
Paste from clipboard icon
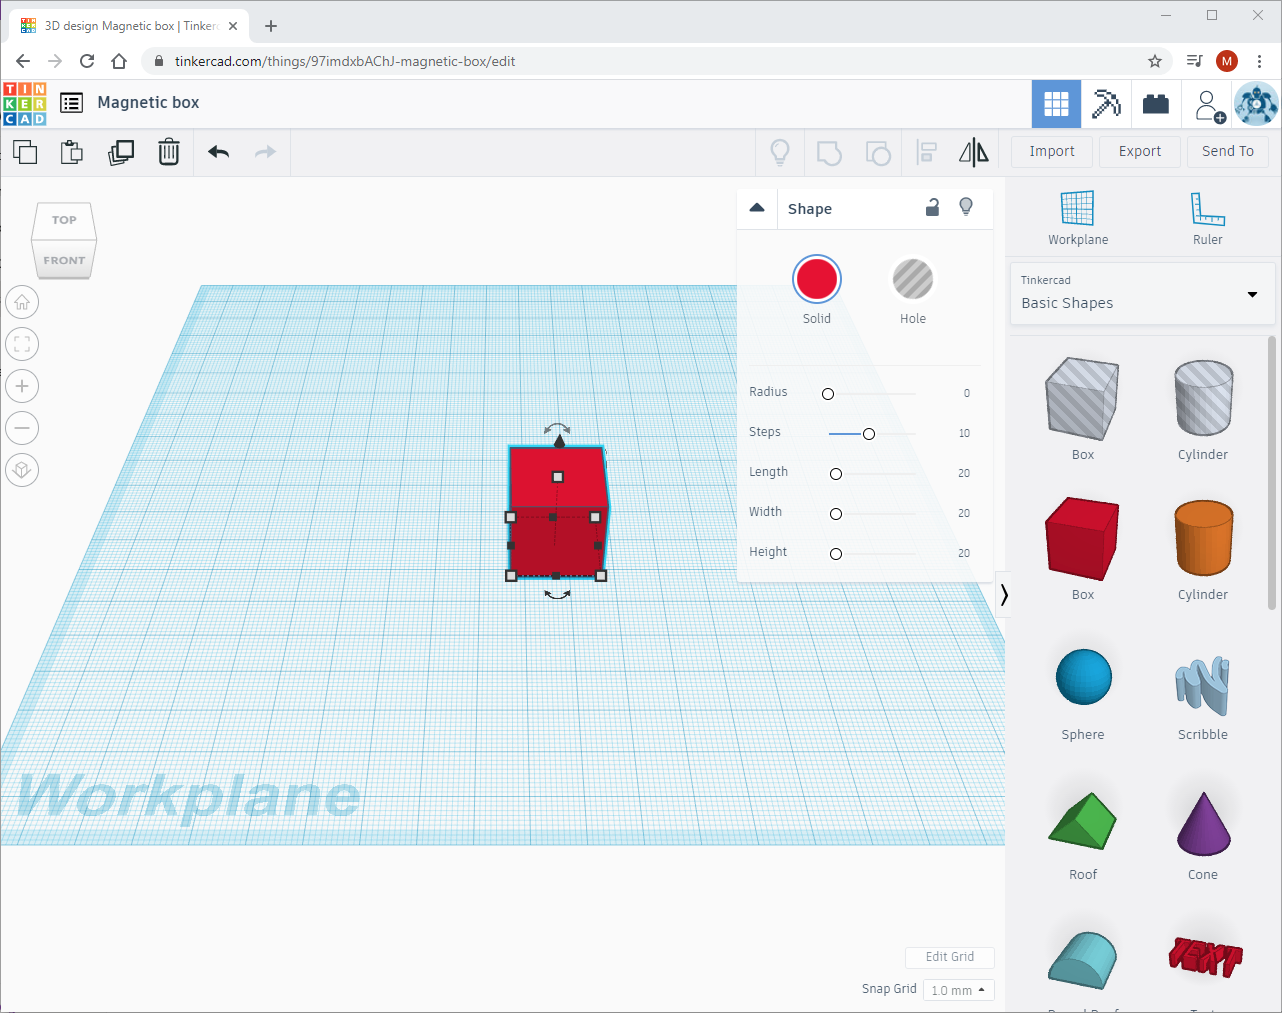(72, 152)
